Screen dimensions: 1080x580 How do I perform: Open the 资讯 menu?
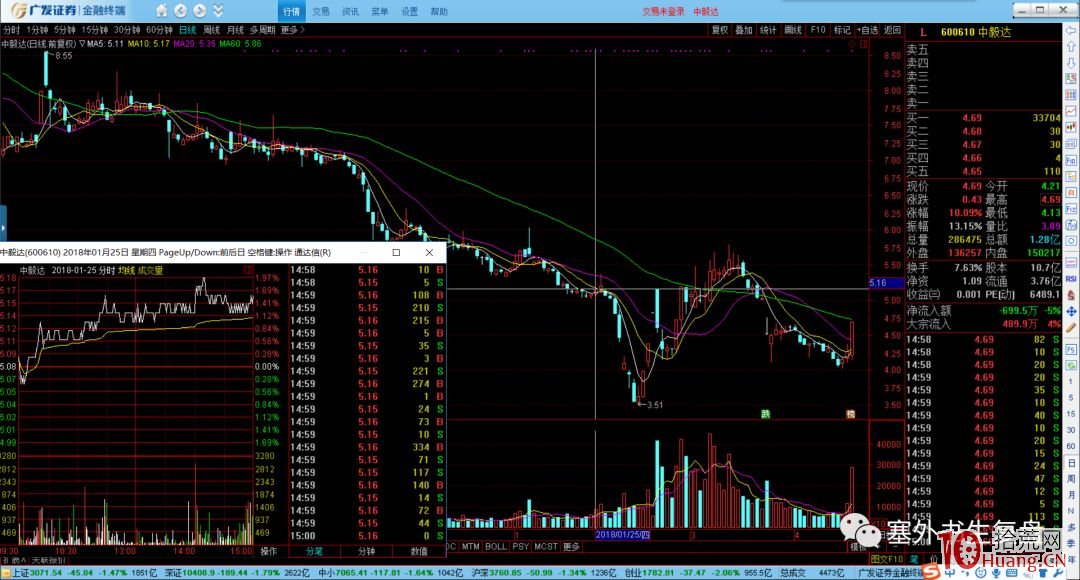350,12
